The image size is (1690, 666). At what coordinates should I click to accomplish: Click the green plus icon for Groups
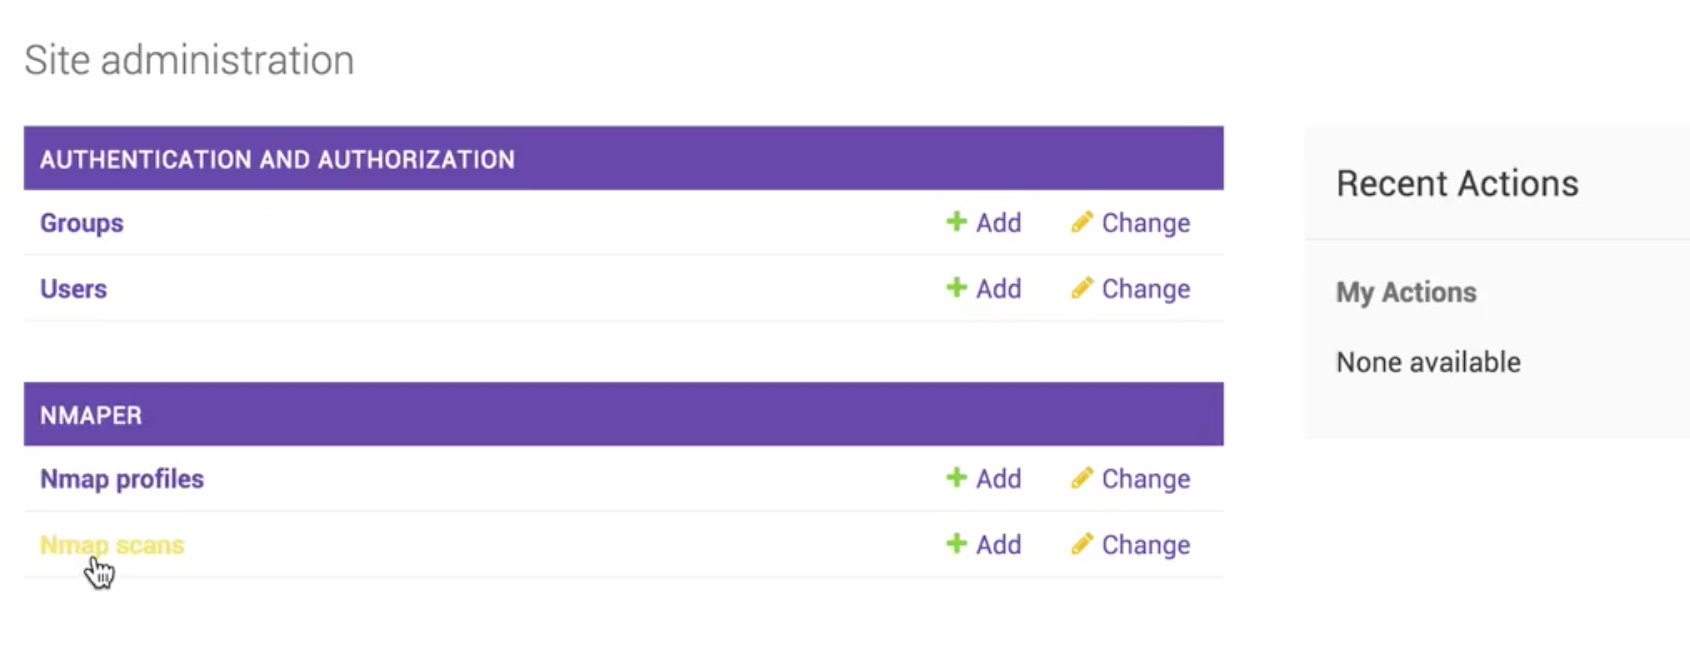coord(956,222)
